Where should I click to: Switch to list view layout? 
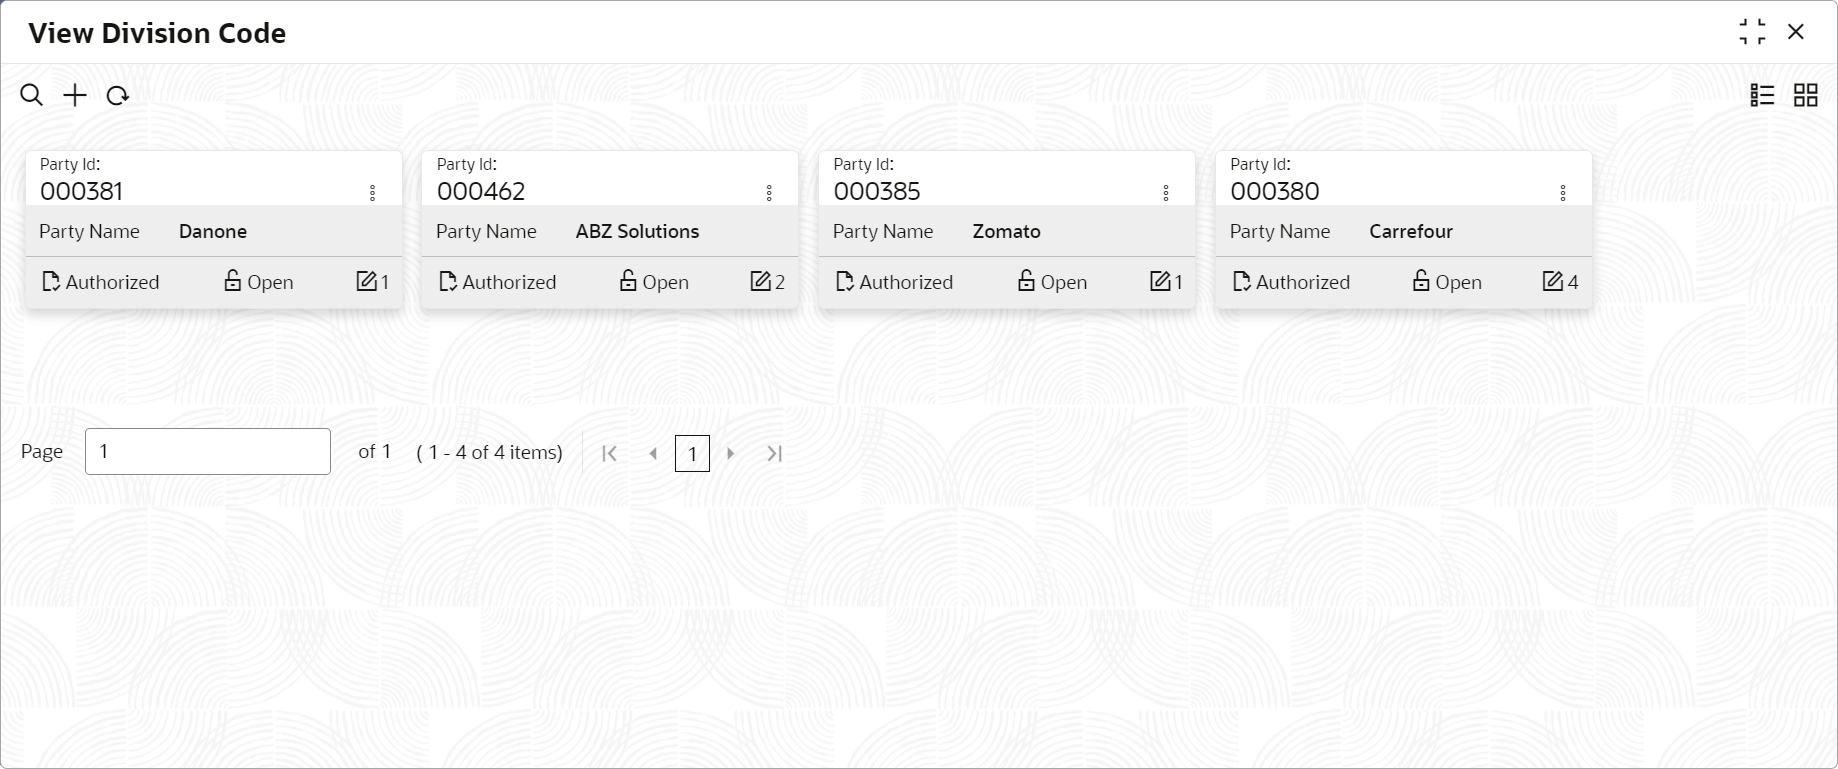coord(1762,95)
